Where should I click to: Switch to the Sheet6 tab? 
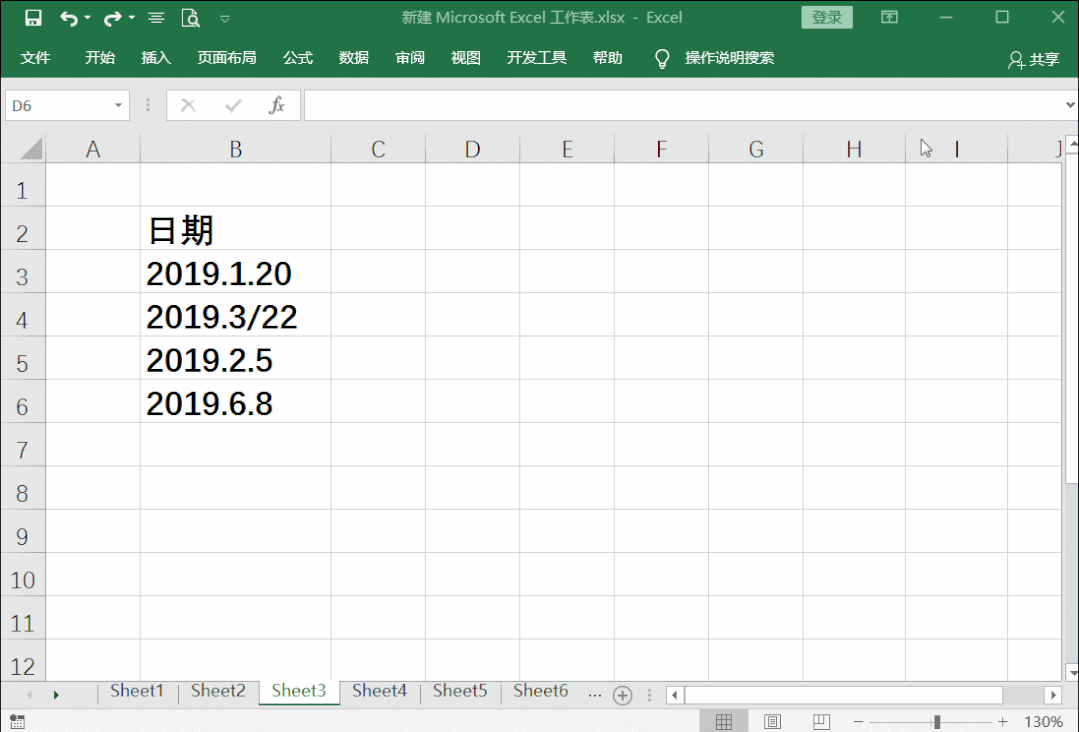[x=541, y=691]
